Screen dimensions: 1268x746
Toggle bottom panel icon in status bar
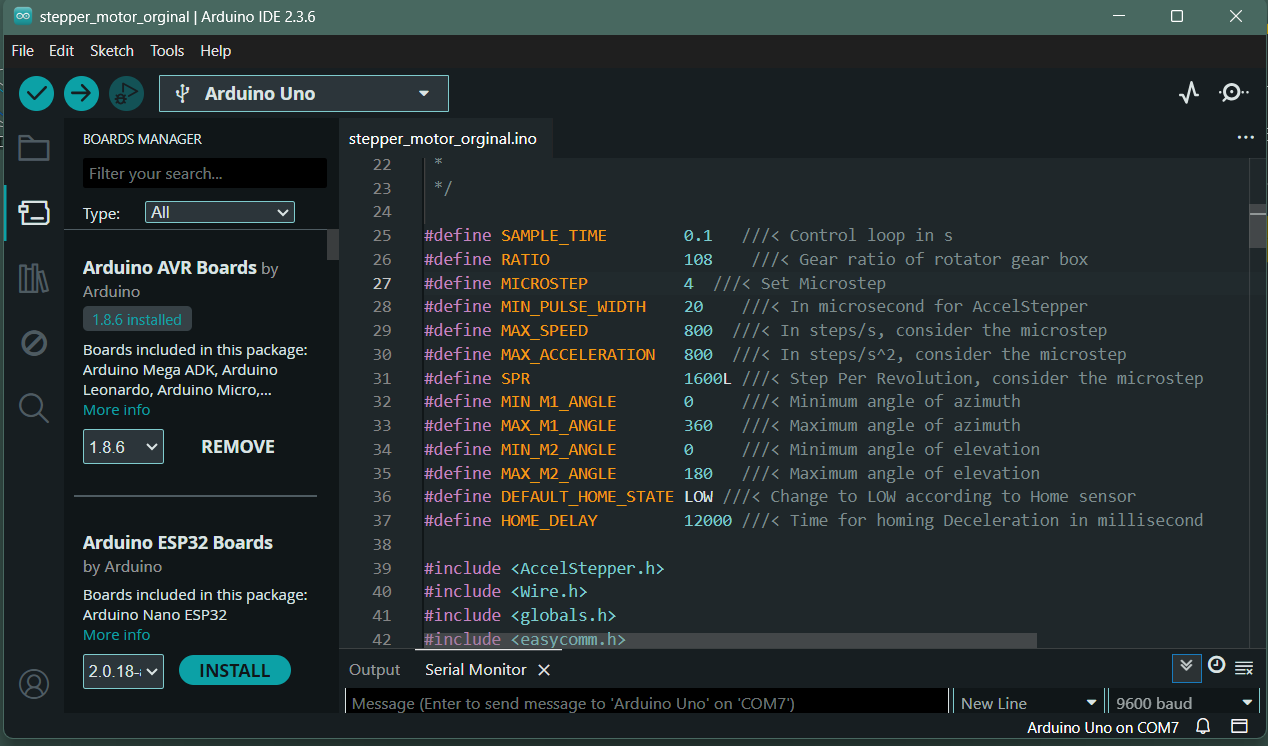click(x=1239, y=727)
